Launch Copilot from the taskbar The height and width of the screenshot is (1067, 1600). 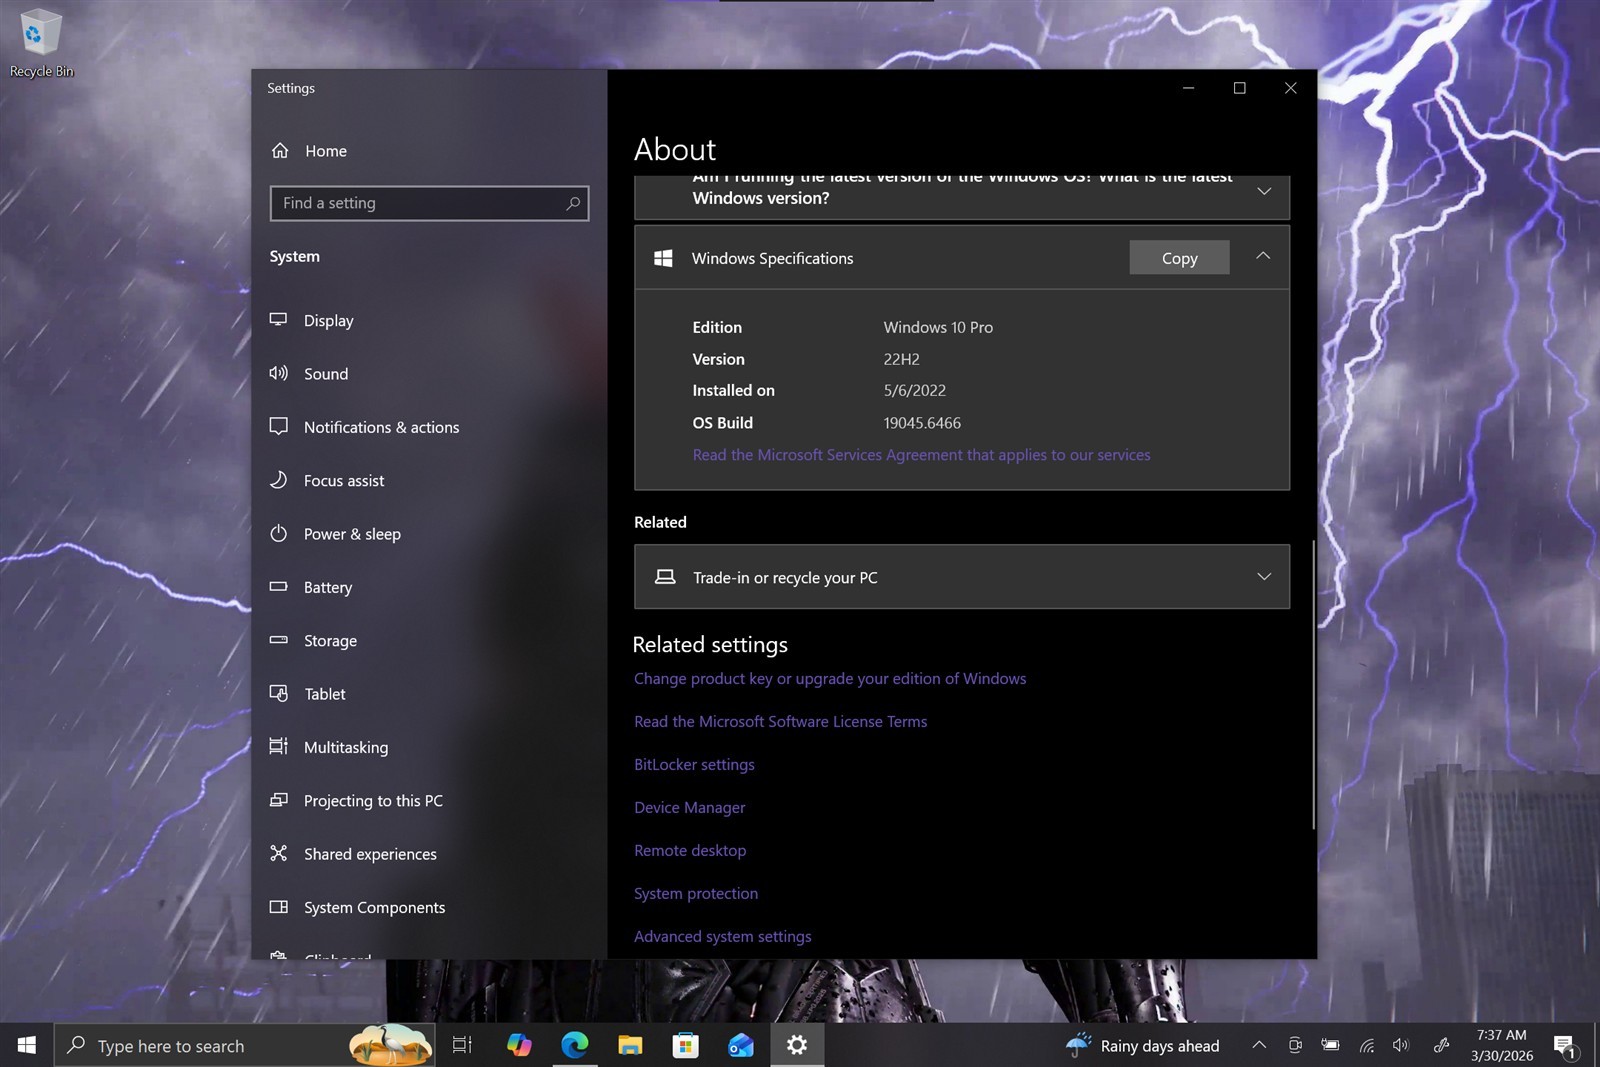(519, 1045)
